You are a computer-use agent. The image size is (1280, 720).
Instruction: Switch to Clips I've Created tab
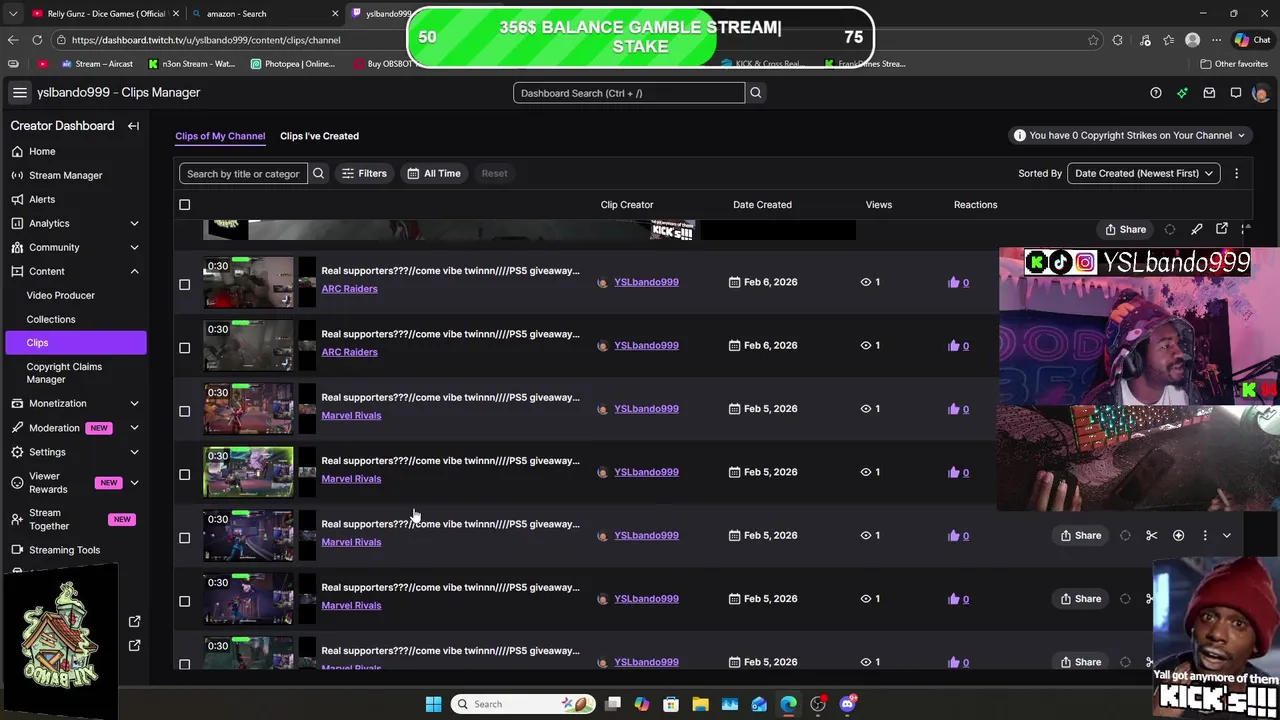pyautogui.click(x=319, y=136)
